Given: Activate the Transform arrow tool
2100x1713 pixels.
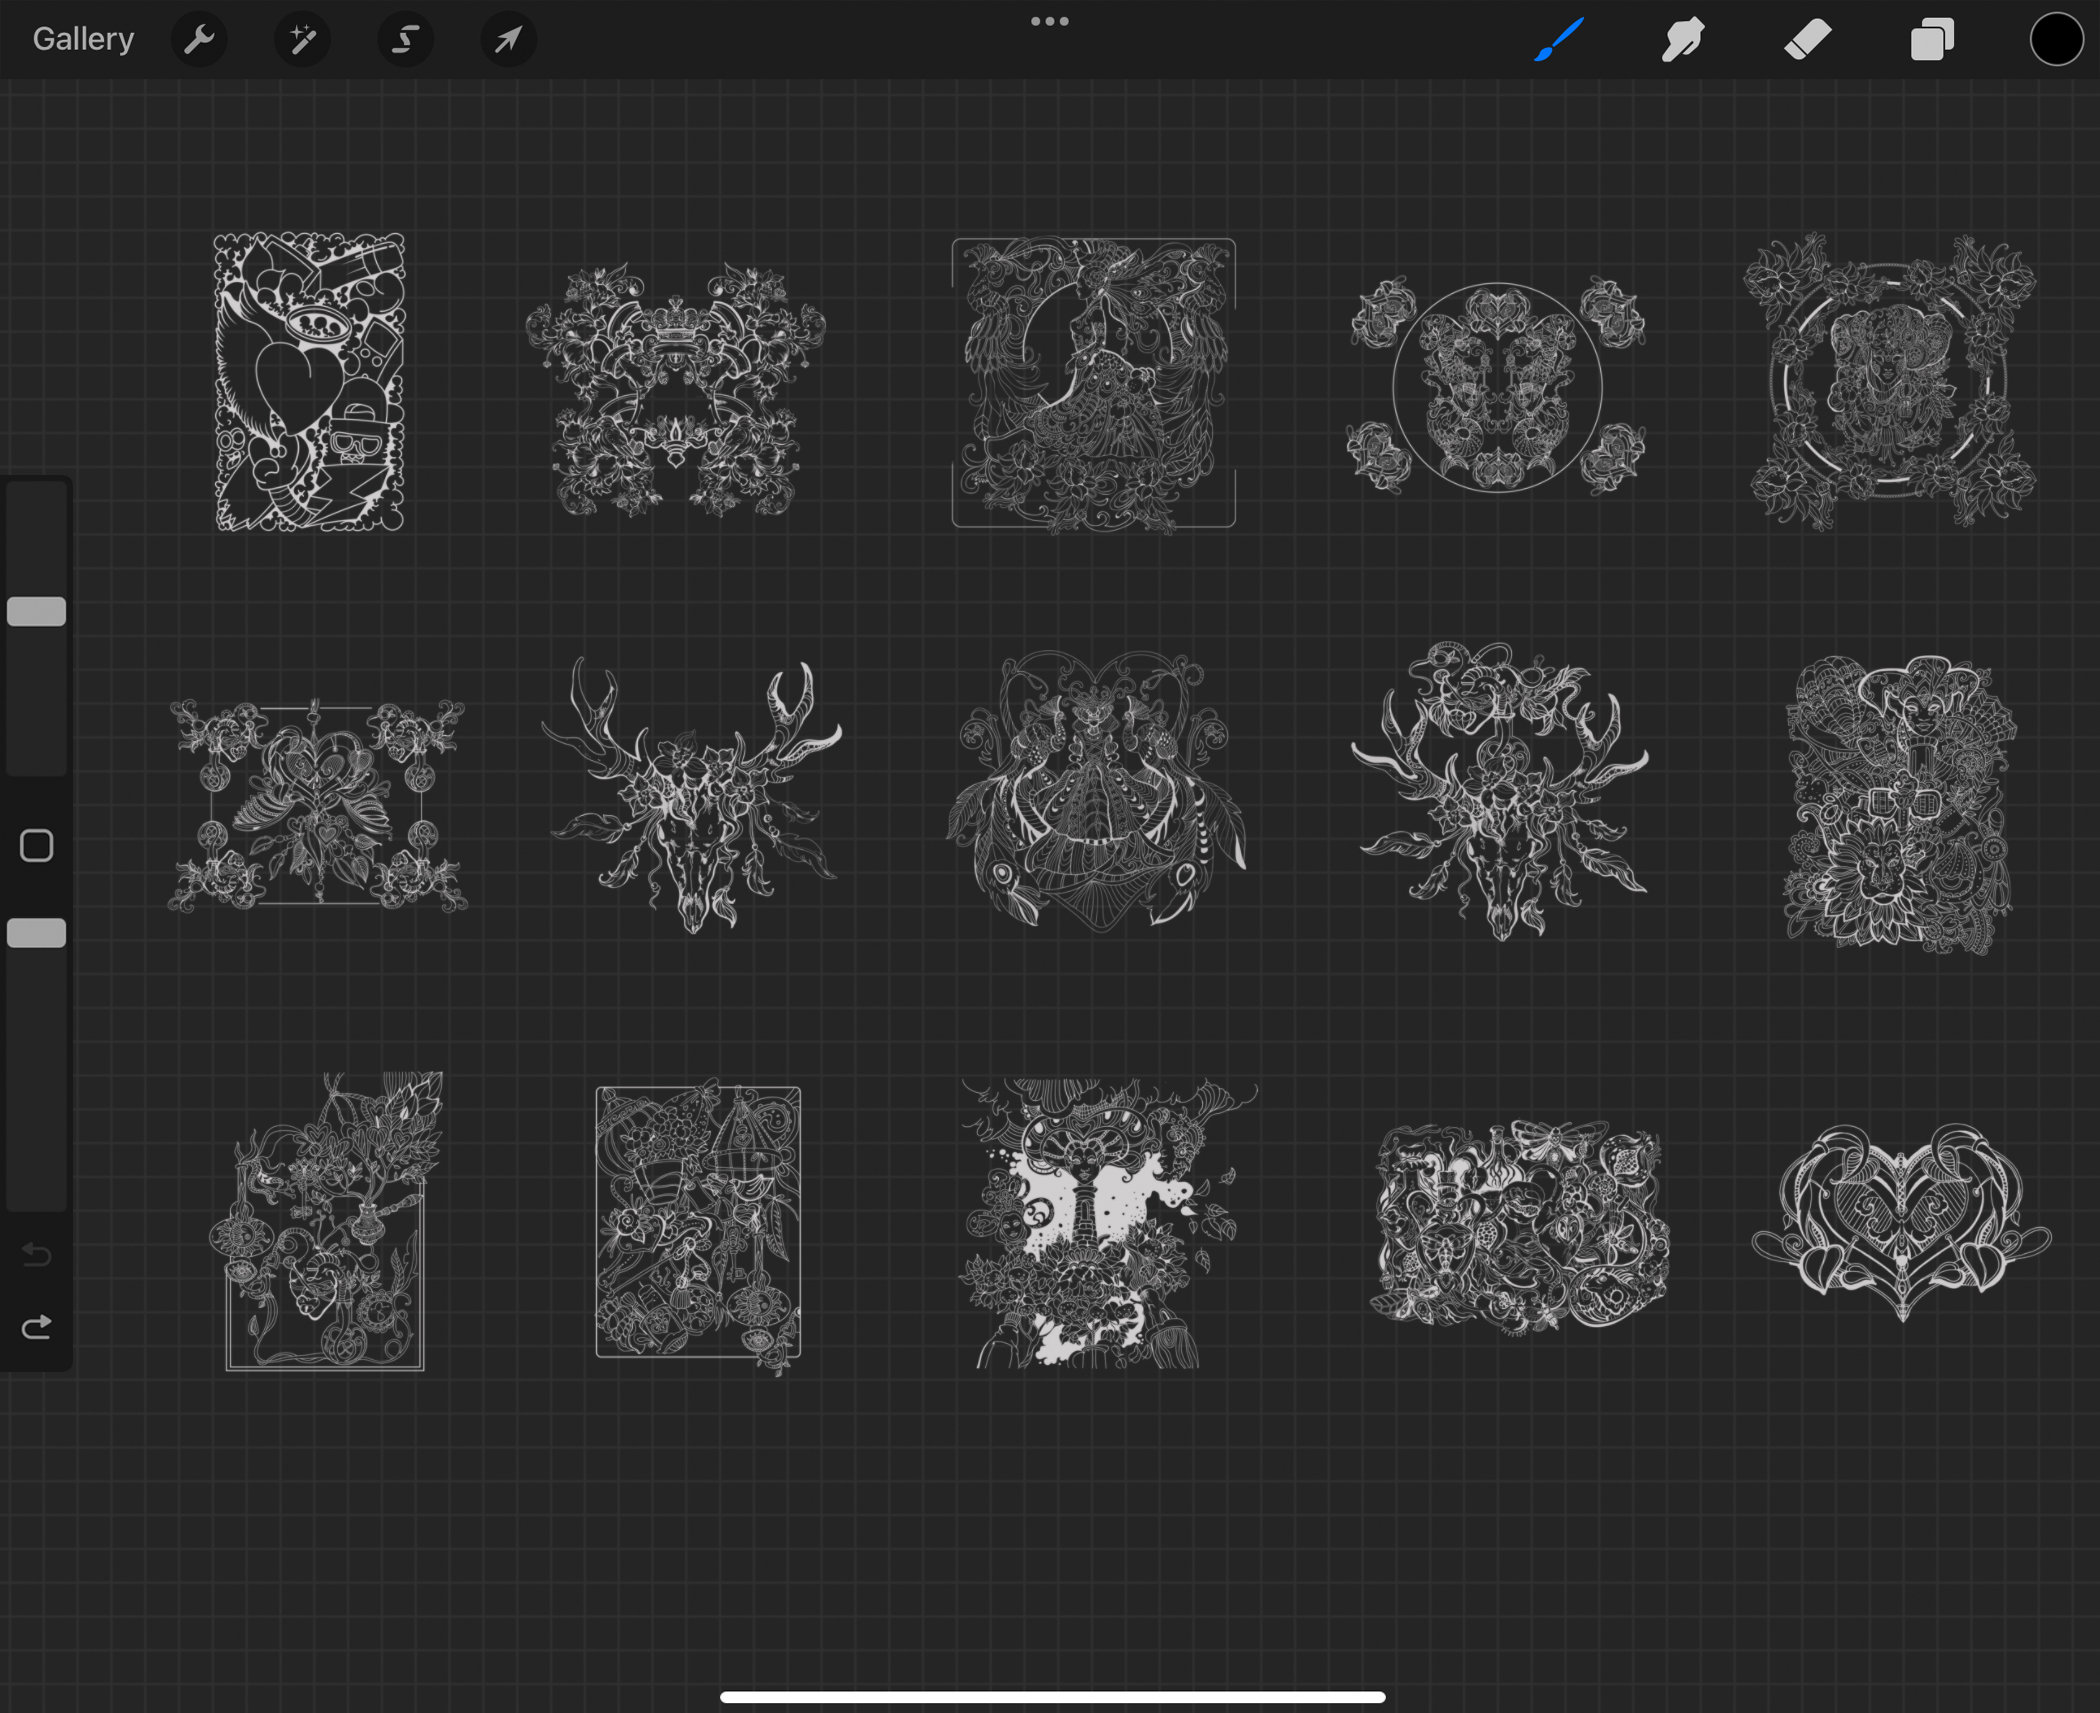Looking at the screenshot, I should pyautogui.click(x=508, y=40).
